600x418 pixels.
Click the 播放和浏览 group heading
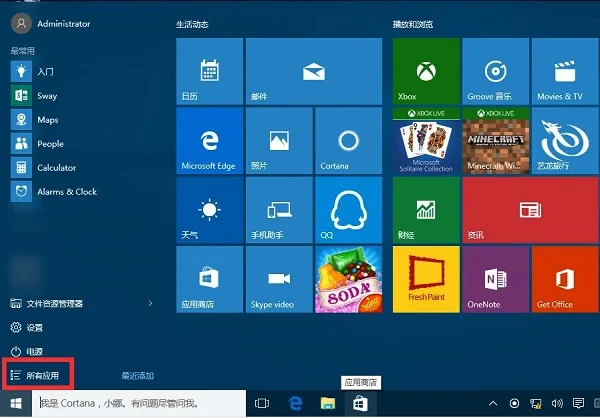(x=413, y=24)
